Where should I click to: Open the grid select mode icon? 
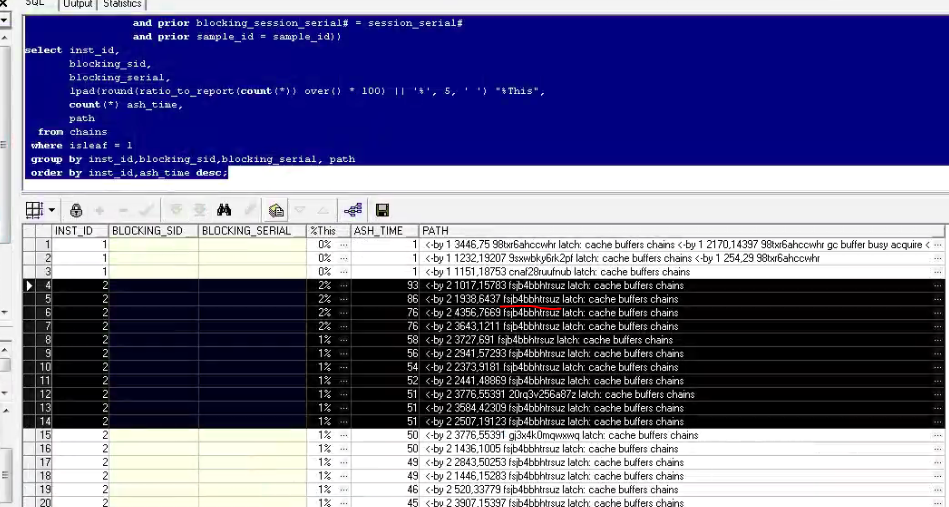point(33,210)
